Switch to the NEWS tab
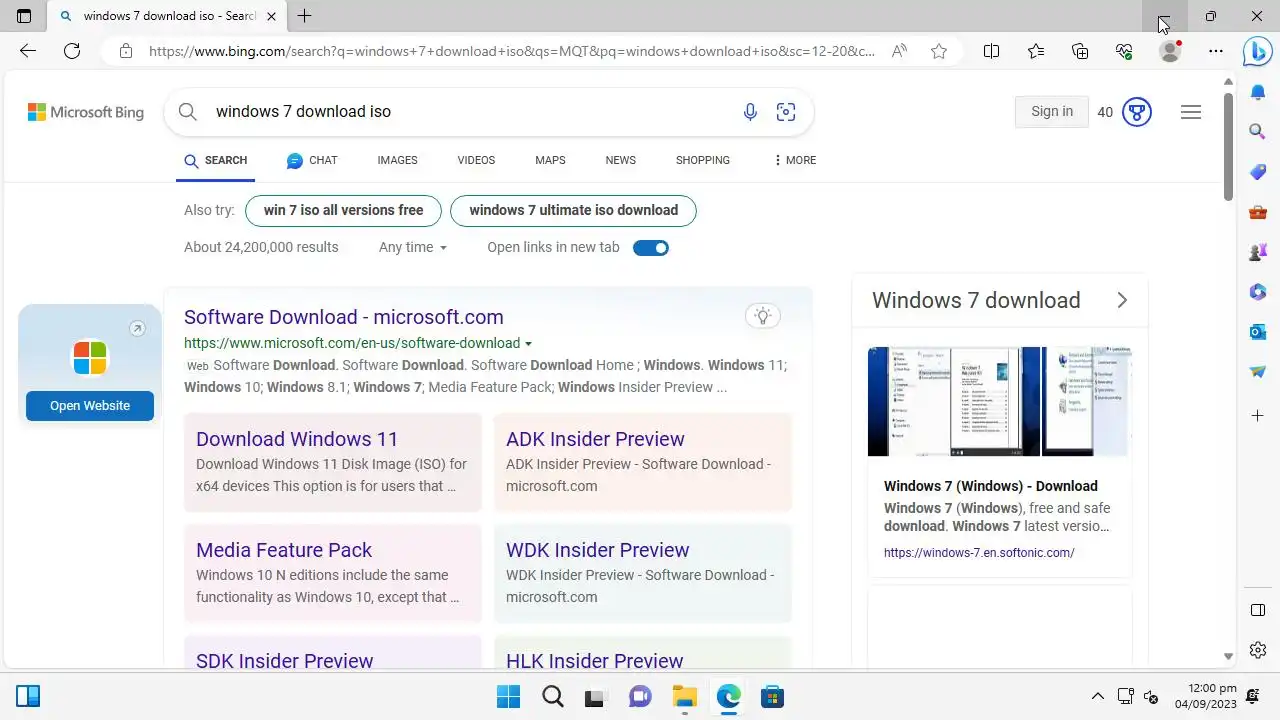The height and width of the screenshot is (720, 1280). coord(620,160)
